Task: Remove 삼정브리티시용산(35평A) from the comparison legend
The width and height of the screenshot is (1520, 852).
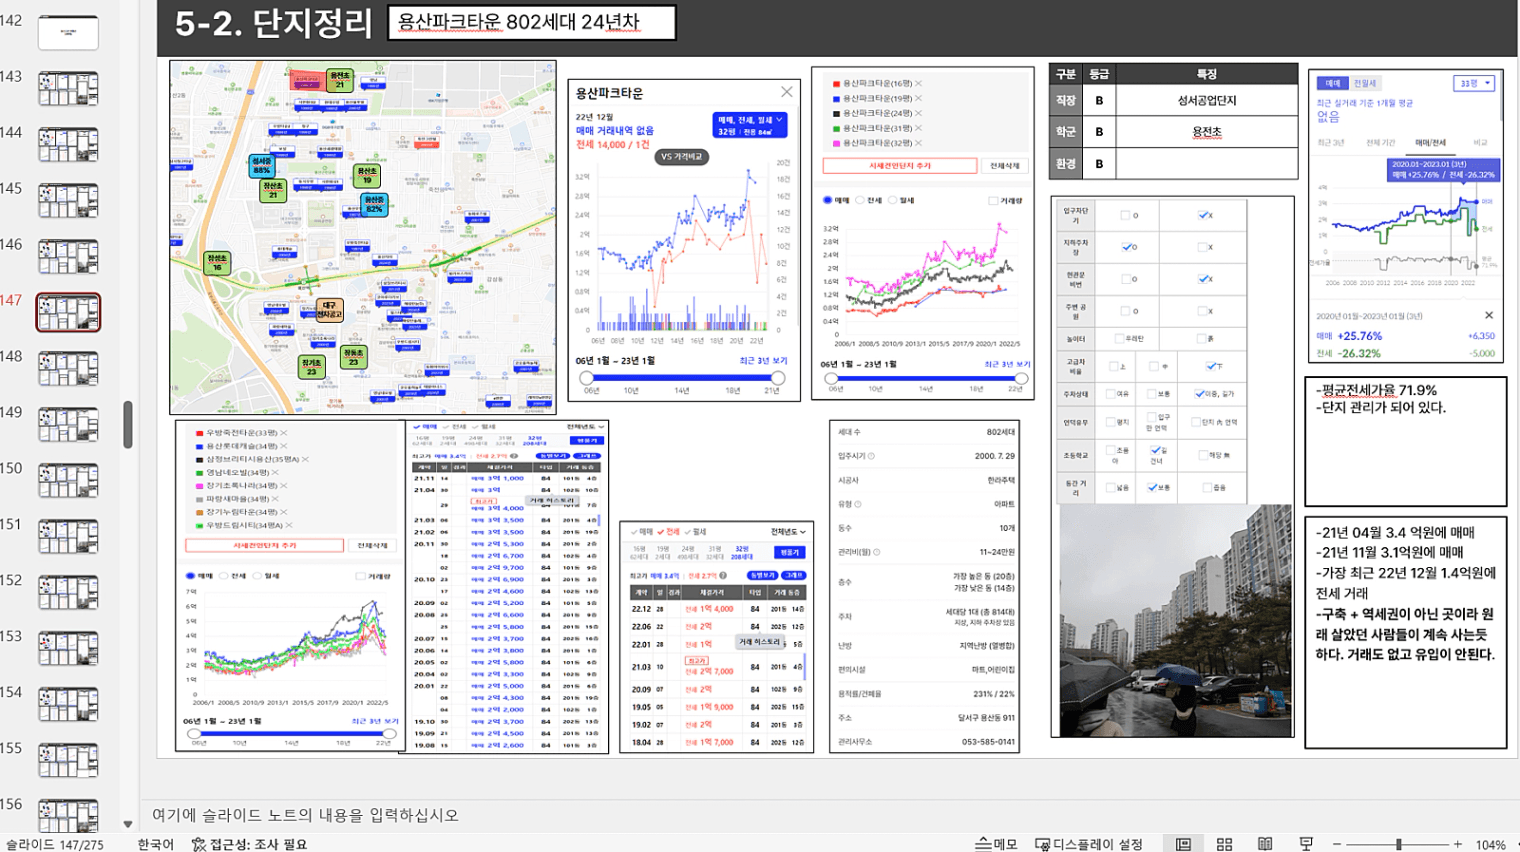Action: coord(305,459)
